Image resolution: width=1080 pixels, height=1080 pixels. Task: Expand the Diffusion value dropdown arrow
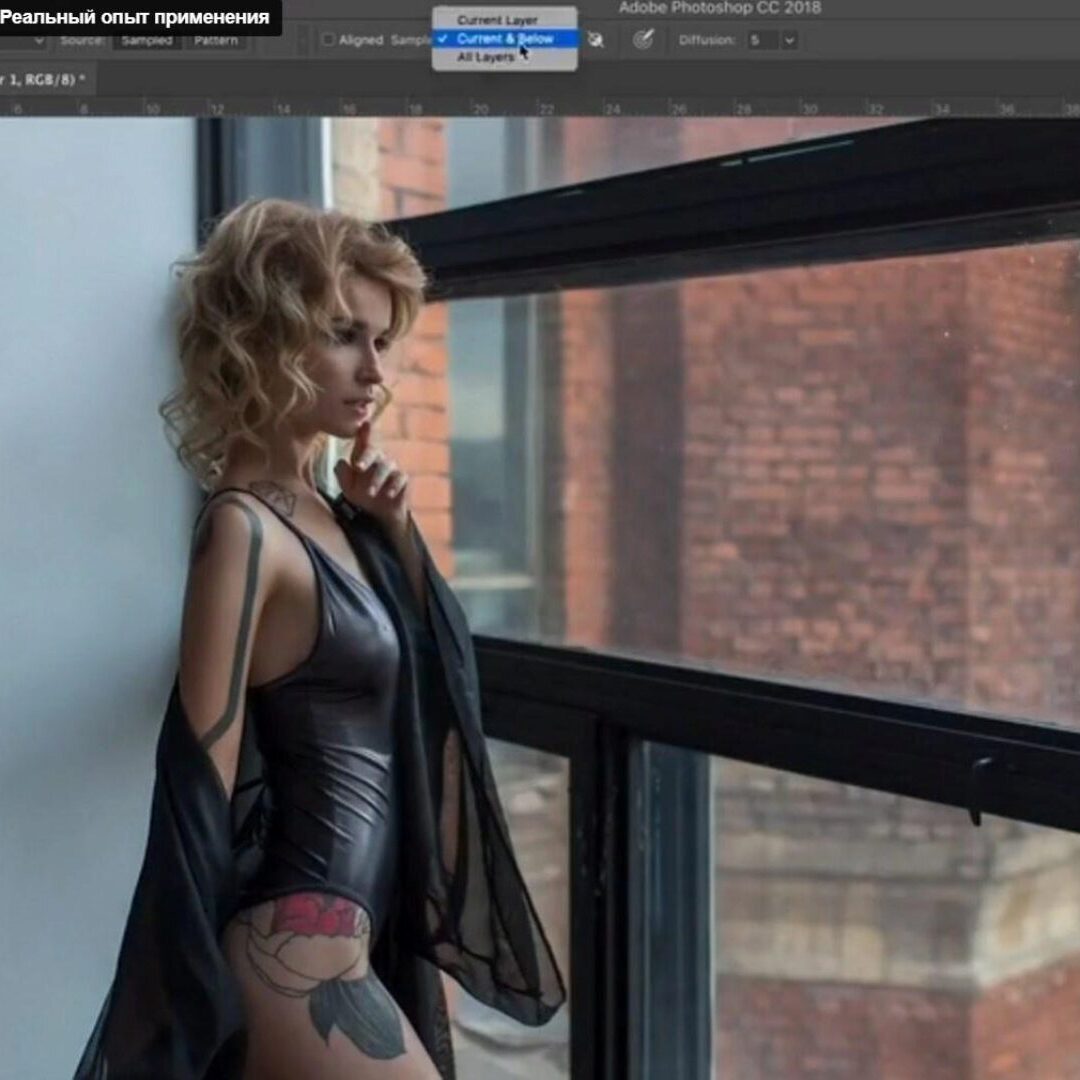(x=789, y=41)
